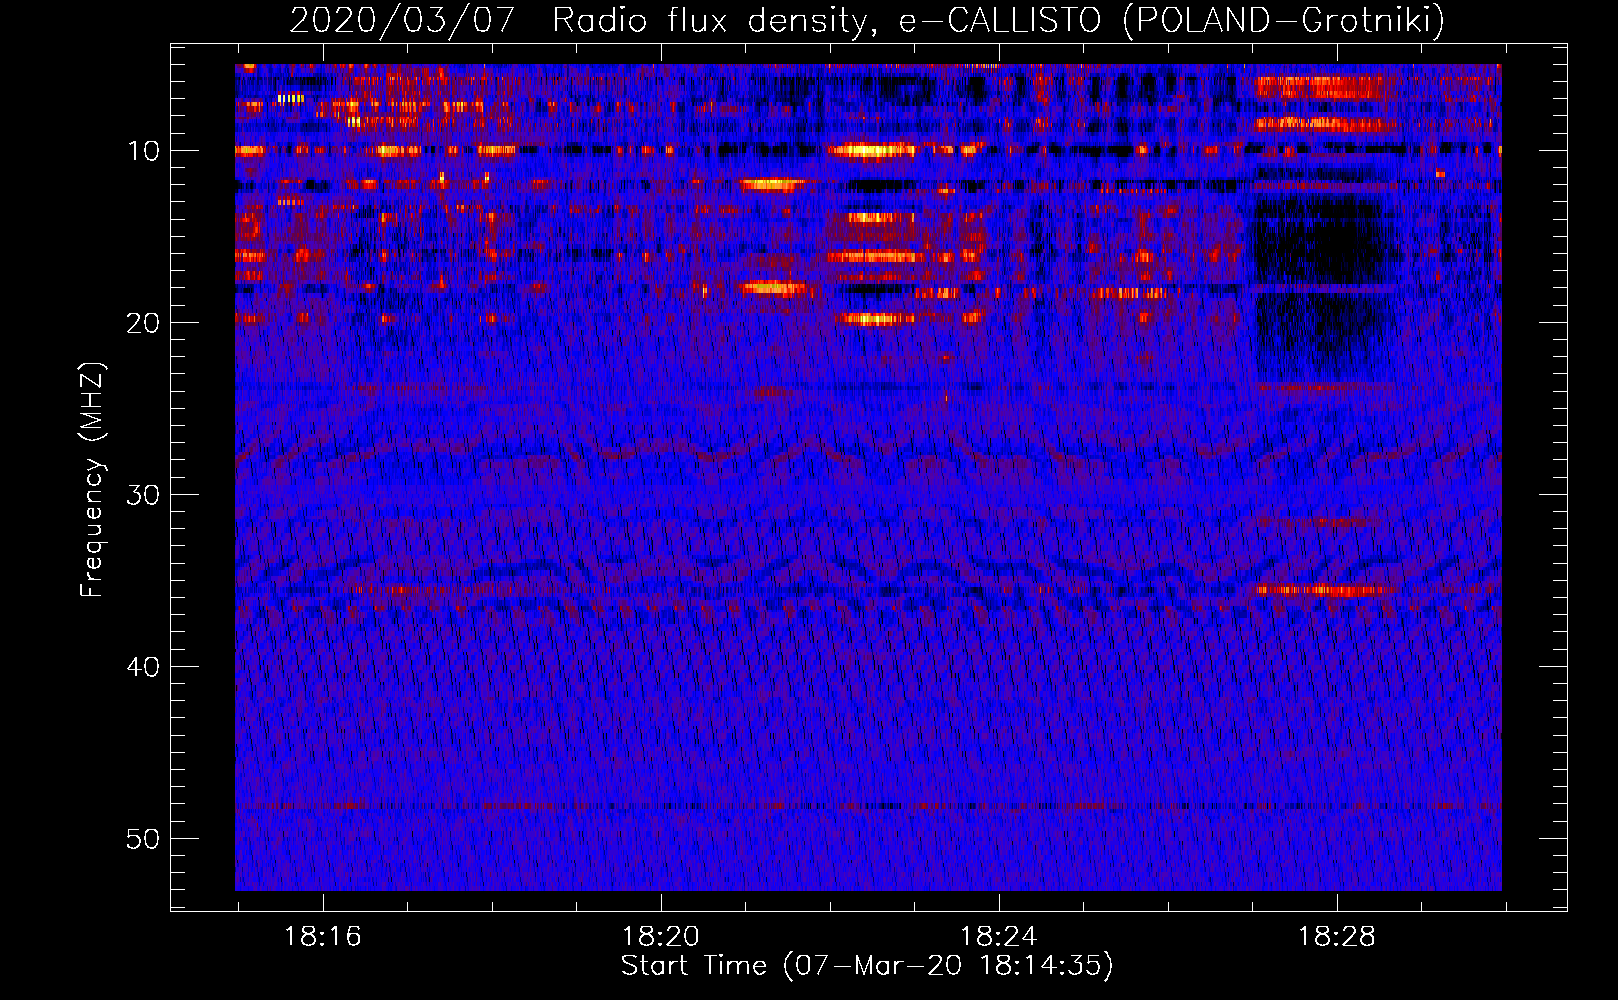Click the 20 MHz frequency tick label
Screen dimensions: 1618x1000
pos(144,323)
